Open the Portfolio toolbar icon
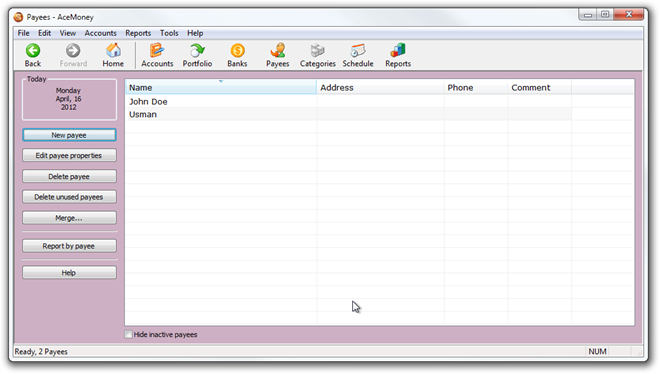Image resolution: width=660 pixels, height=374 pixels. click(197, 51)
